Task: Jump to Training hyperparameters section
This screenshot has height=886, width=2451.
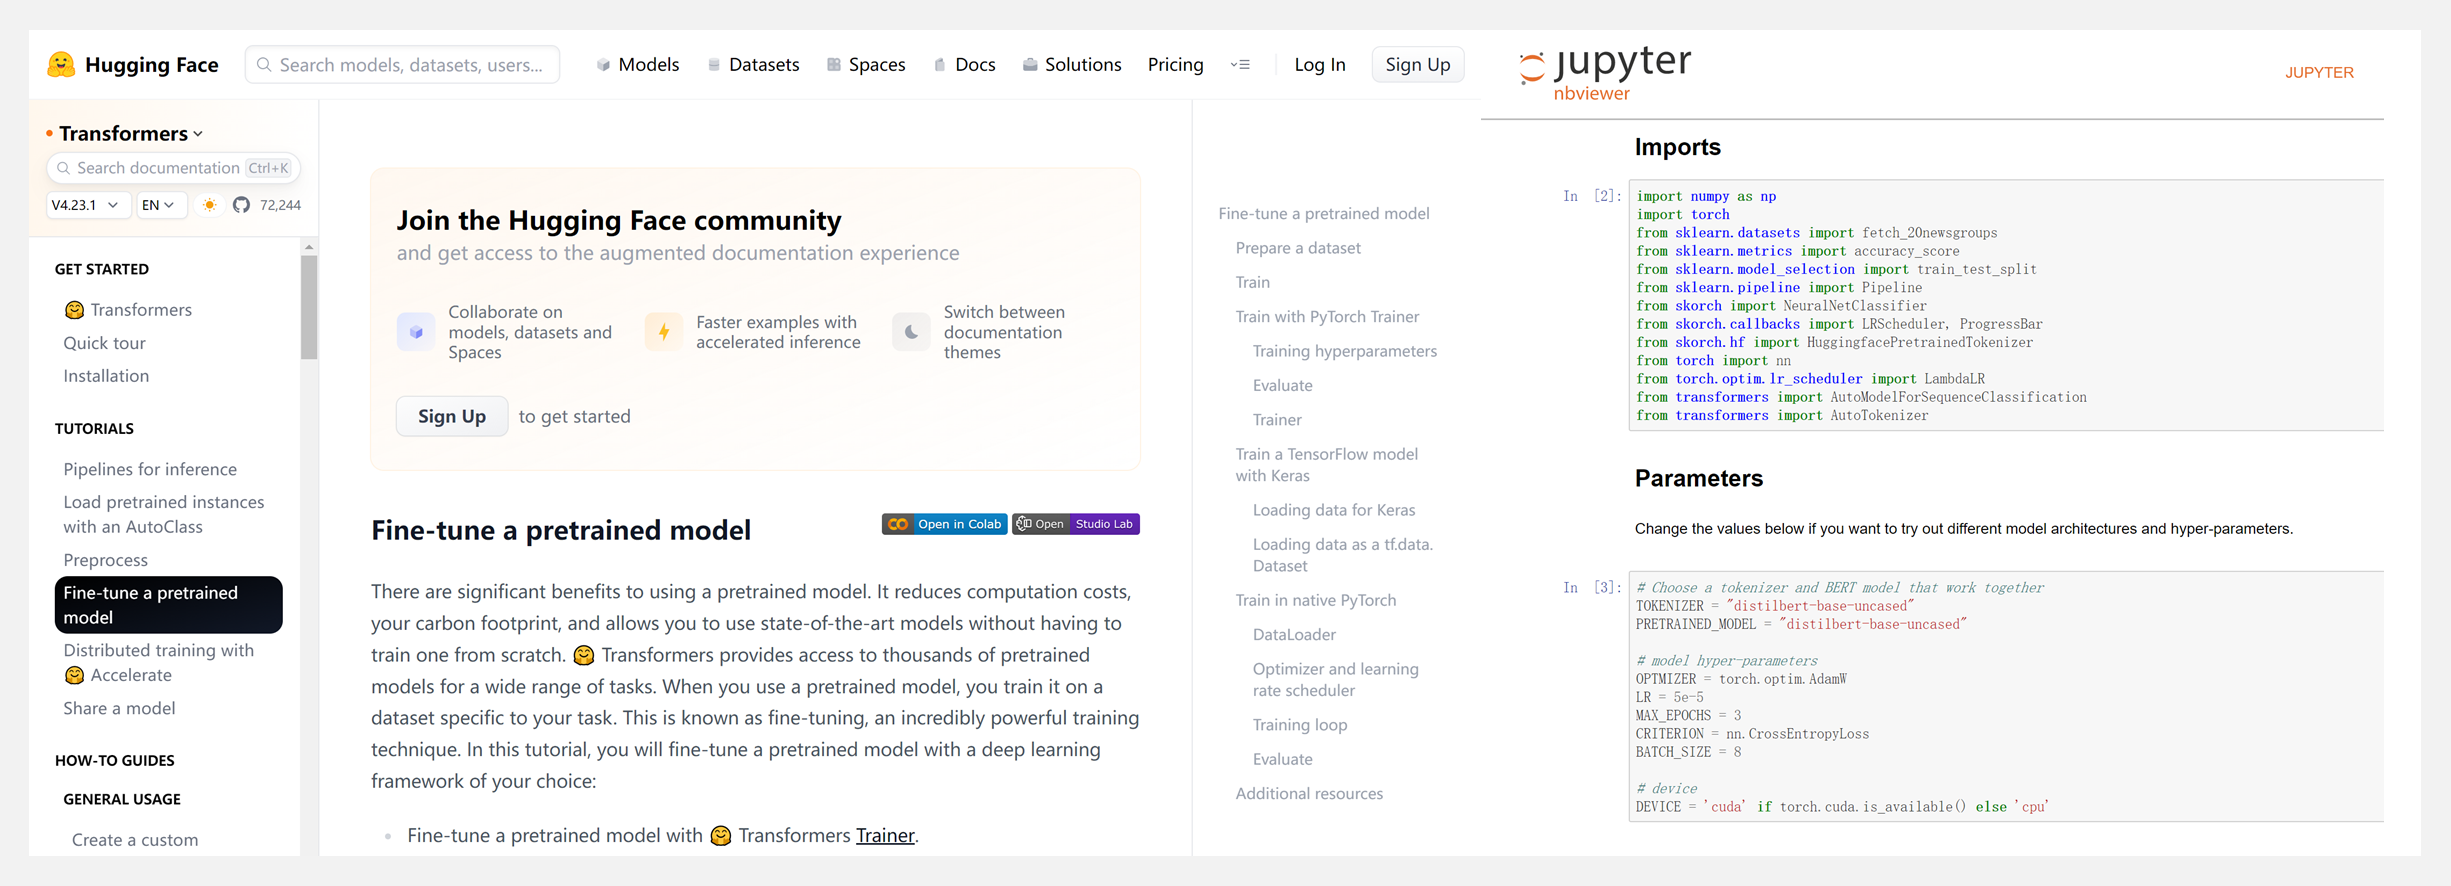Action: pyautogui.click(x=1345, y=351)
